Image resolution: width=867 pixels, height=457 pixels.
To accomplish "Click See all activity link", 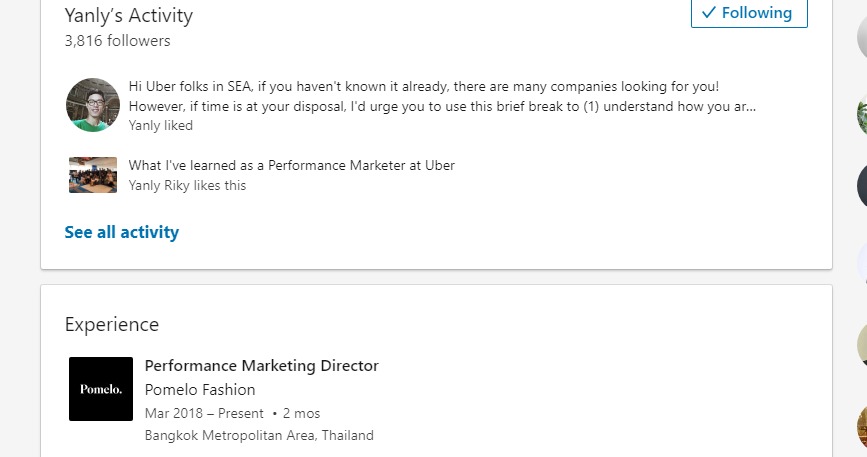I will pos(122,232).
